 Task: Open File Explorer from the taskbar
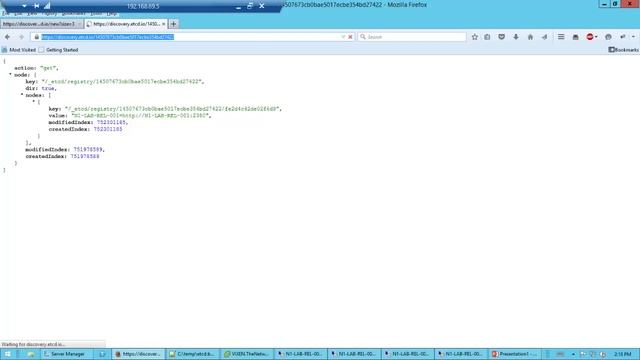[31, 354]
